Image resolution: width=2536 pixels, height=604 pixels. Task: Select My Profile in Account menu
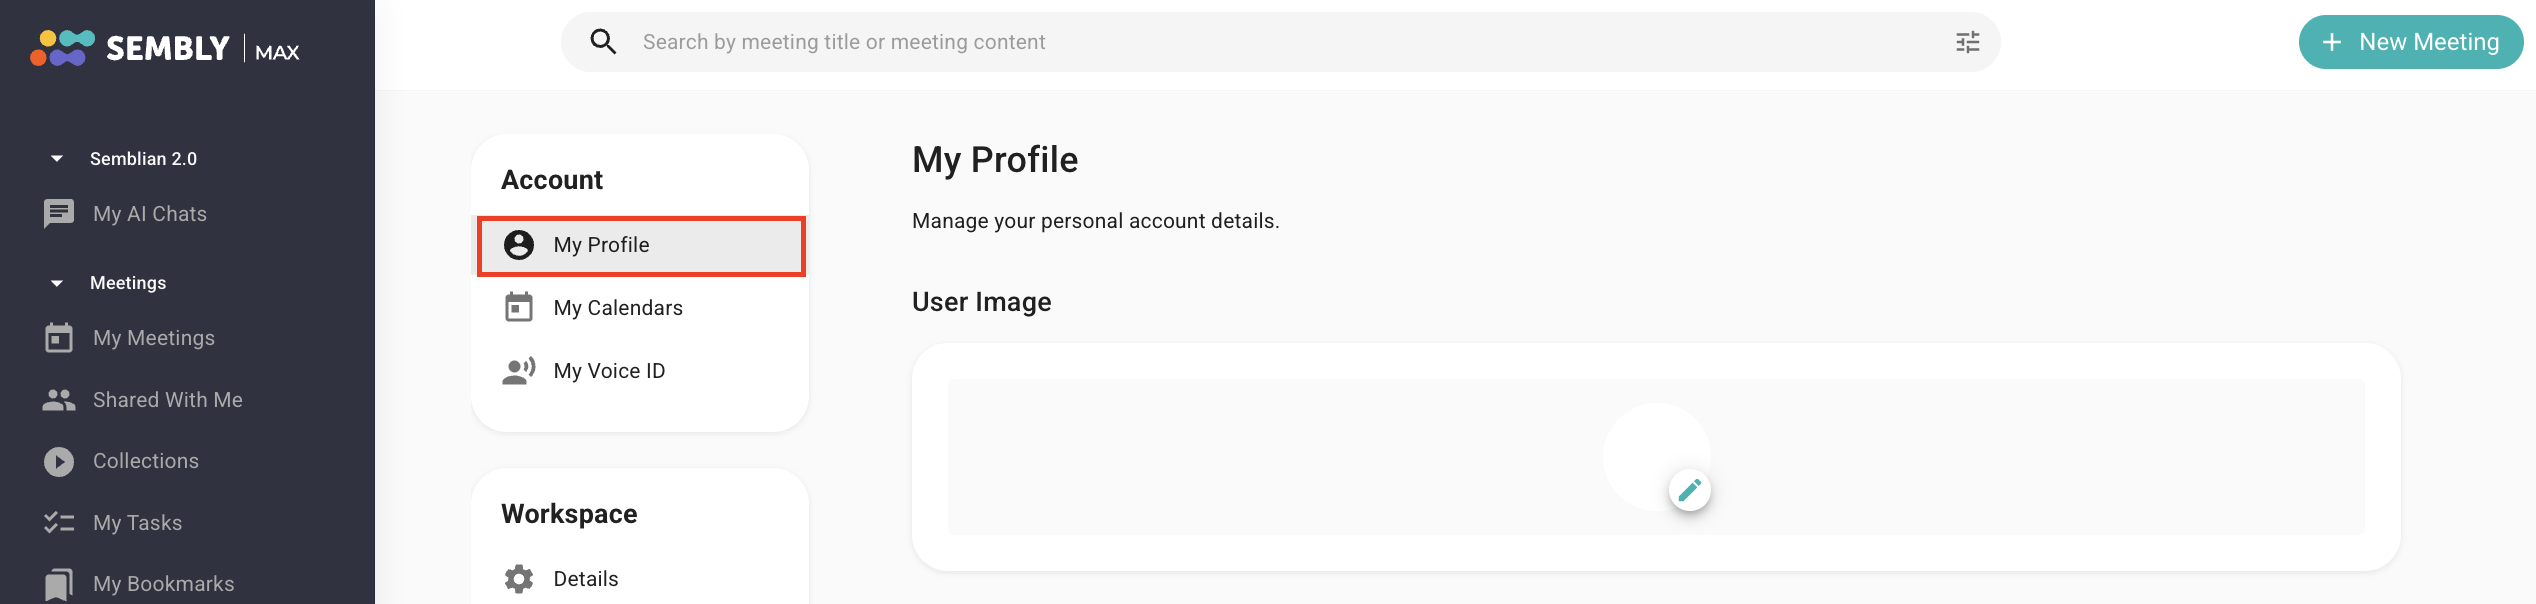coord(641,245)
